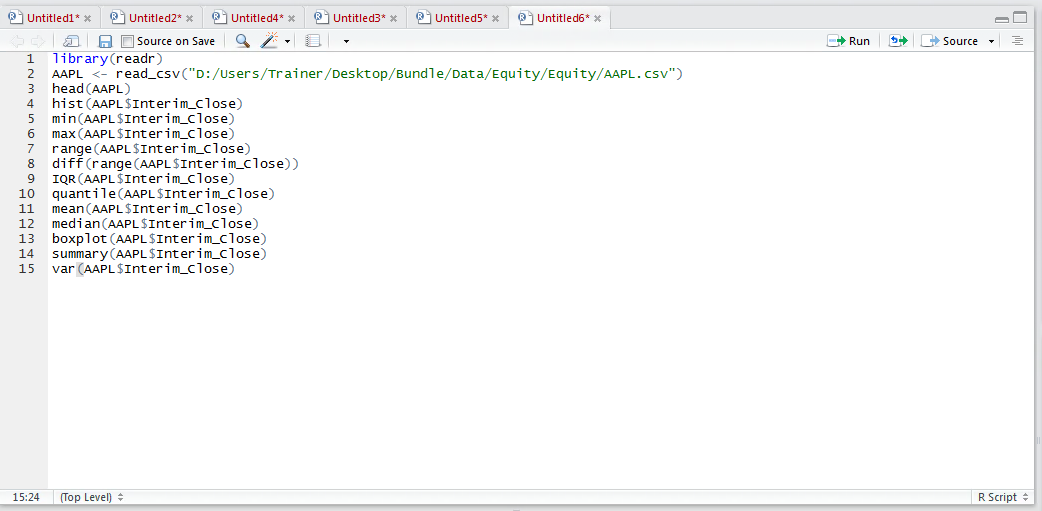Click the head(AAPL) line
The width and height of the screenshot is (1042, 511).
point(92,88)
